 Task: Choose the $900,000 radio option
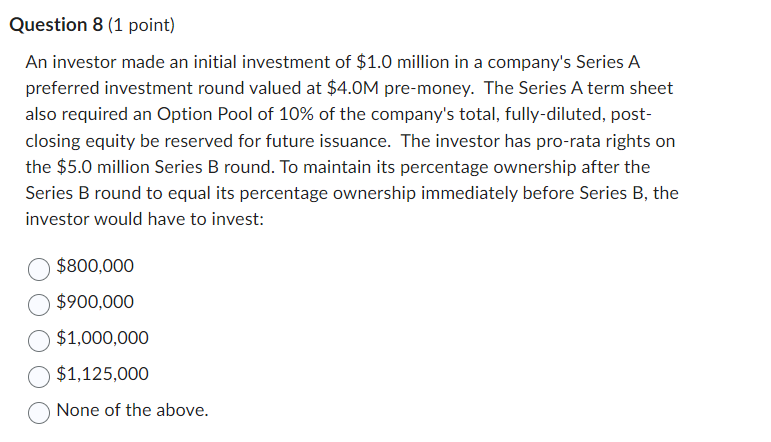(x=39, y=303)
